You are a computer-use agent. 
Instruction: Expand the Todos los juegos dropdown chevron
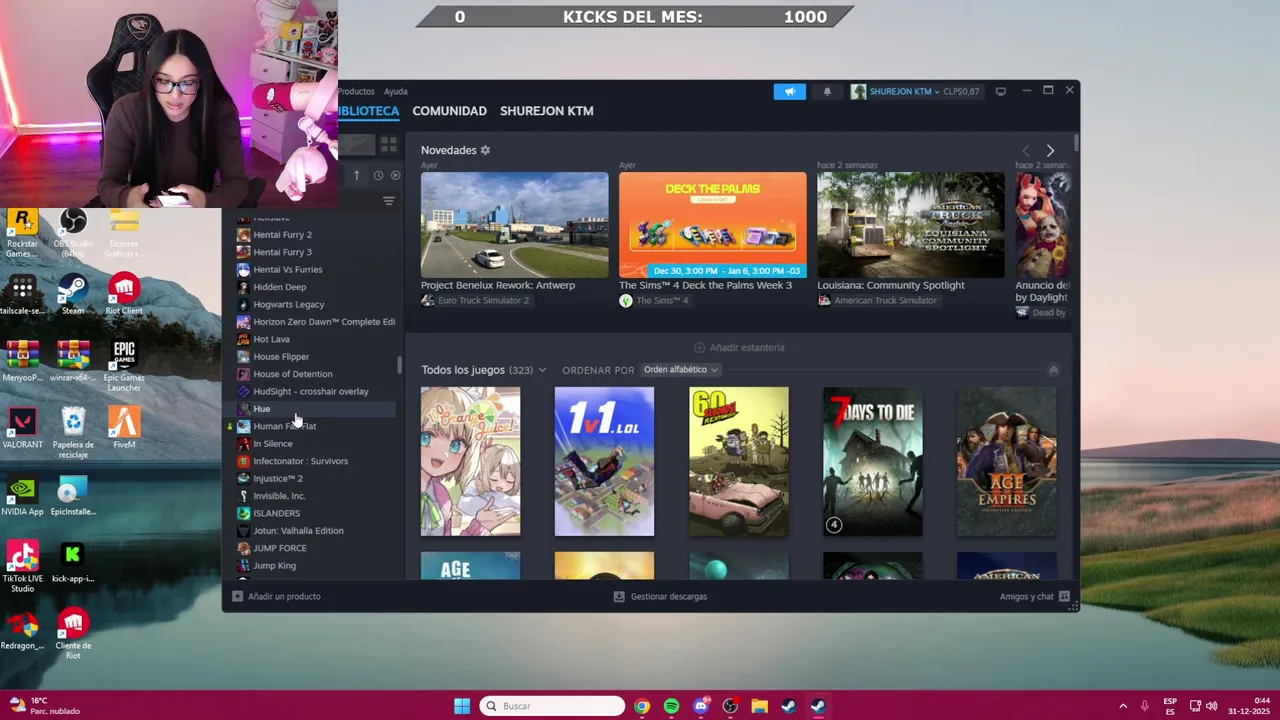pos(542,370)
